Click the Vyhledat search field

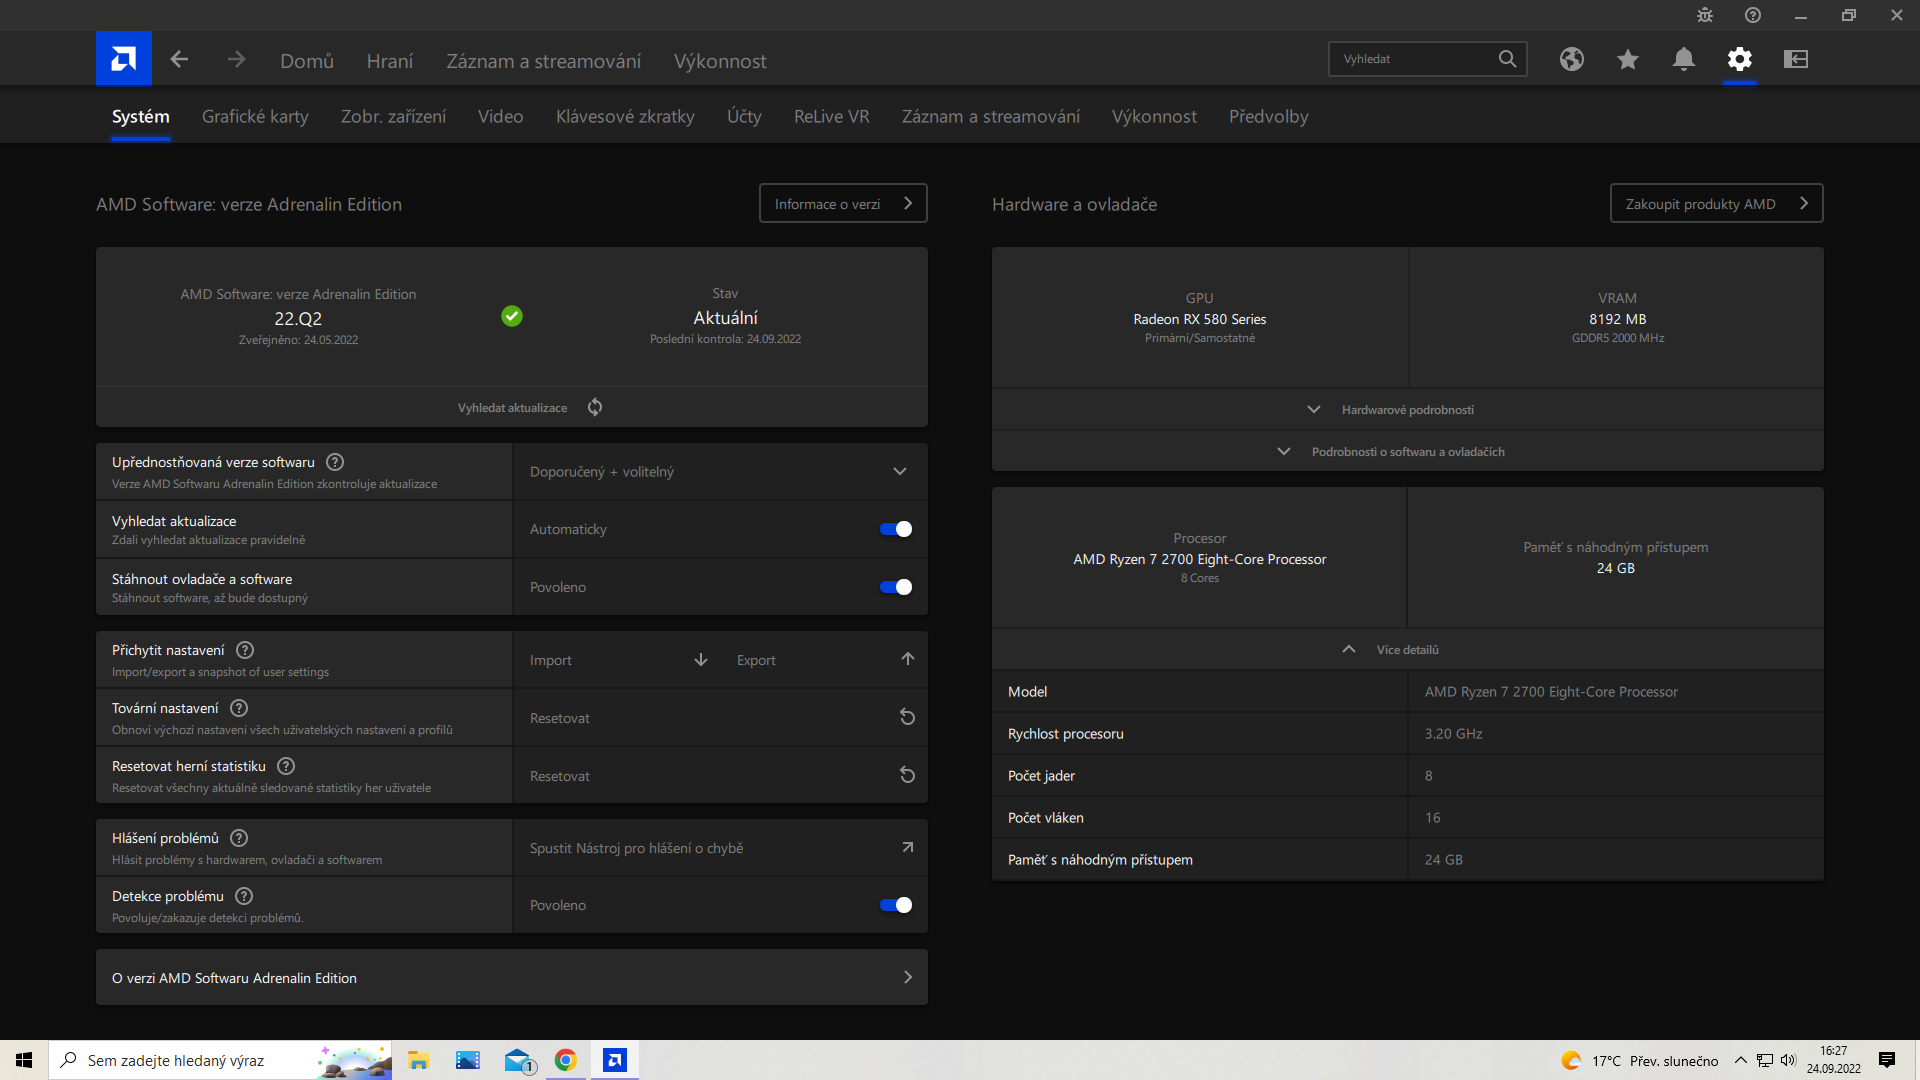point(1412,59)
